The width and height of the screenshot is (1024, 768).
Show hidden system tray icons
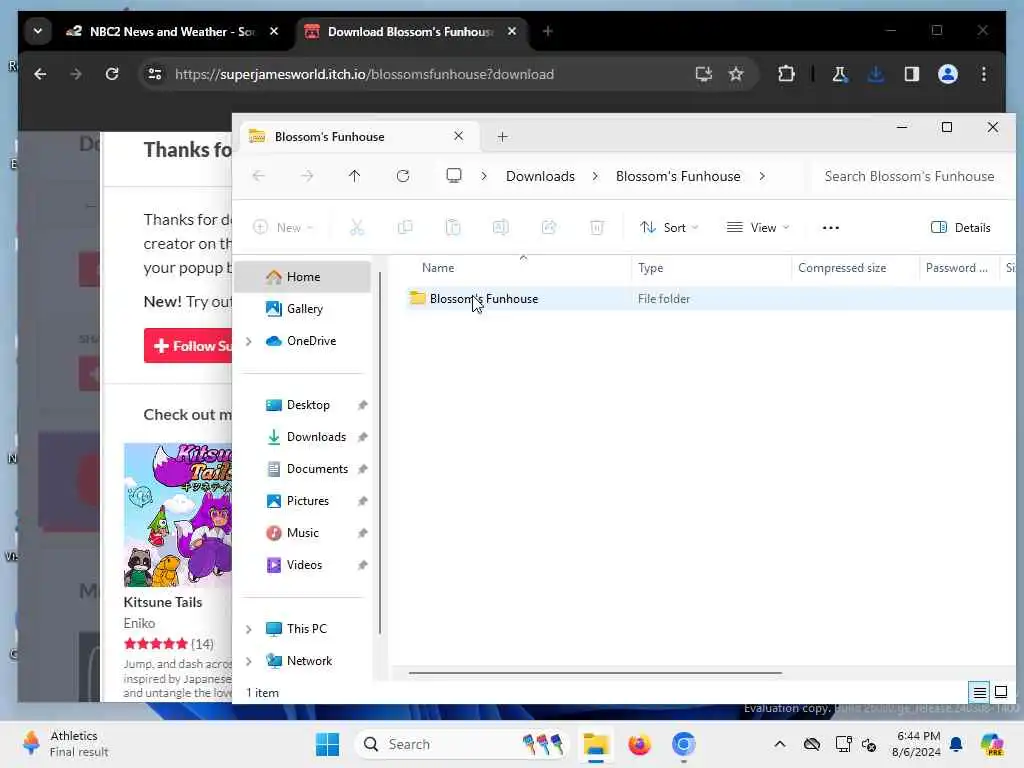[x=780, y=744]
